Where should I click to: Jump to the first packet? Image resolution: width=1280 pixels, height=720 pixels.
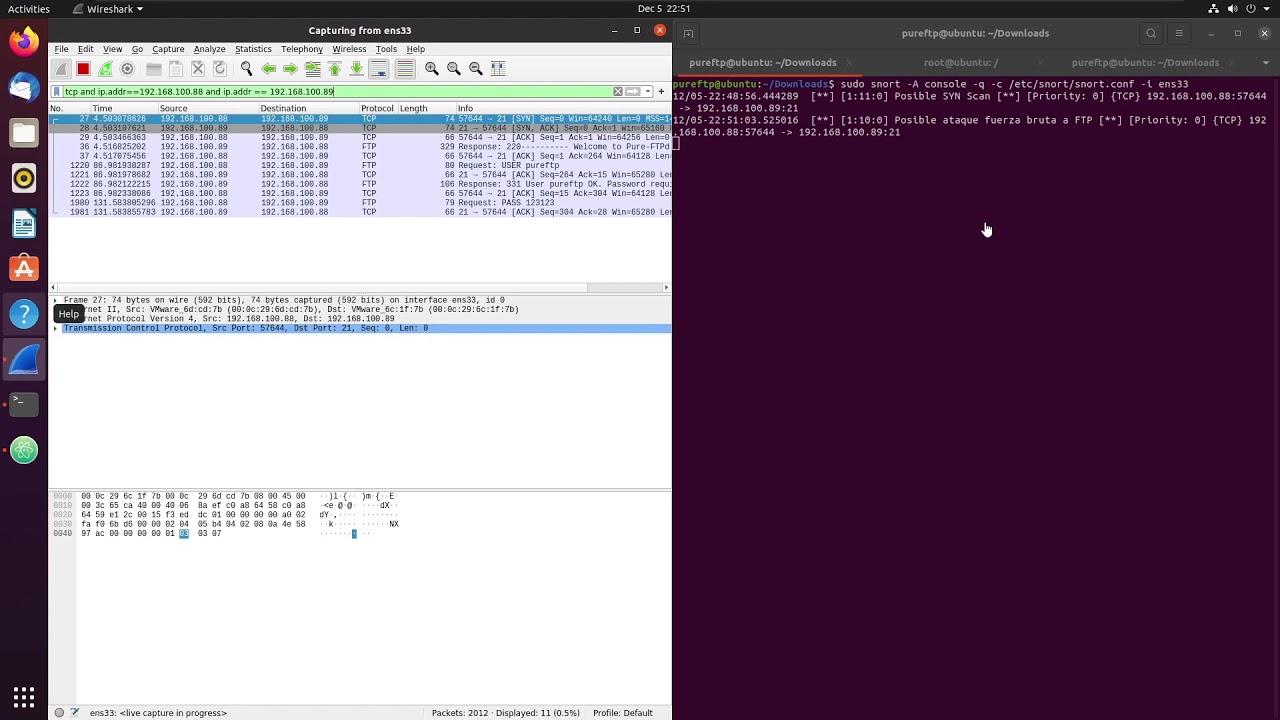click(x=334, y=68)
